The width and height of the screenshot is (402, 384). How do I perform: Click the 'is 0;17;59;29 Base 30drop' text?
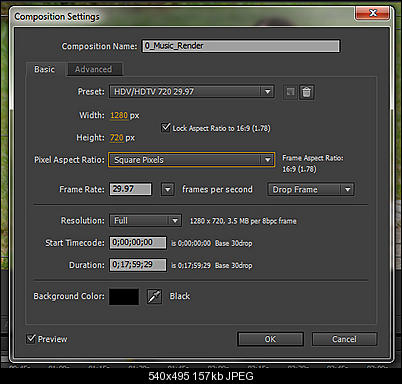pos(212,265)
